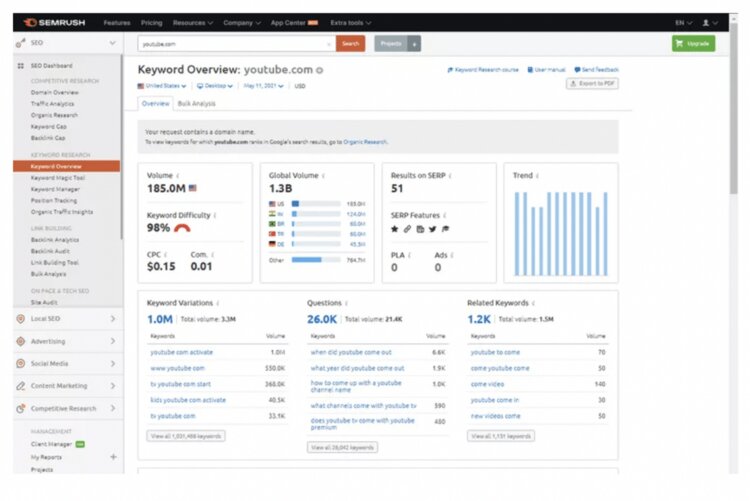Screen dimensions: 750x501
Task: Click the Advertising target icon
Action: coord(21,341)
